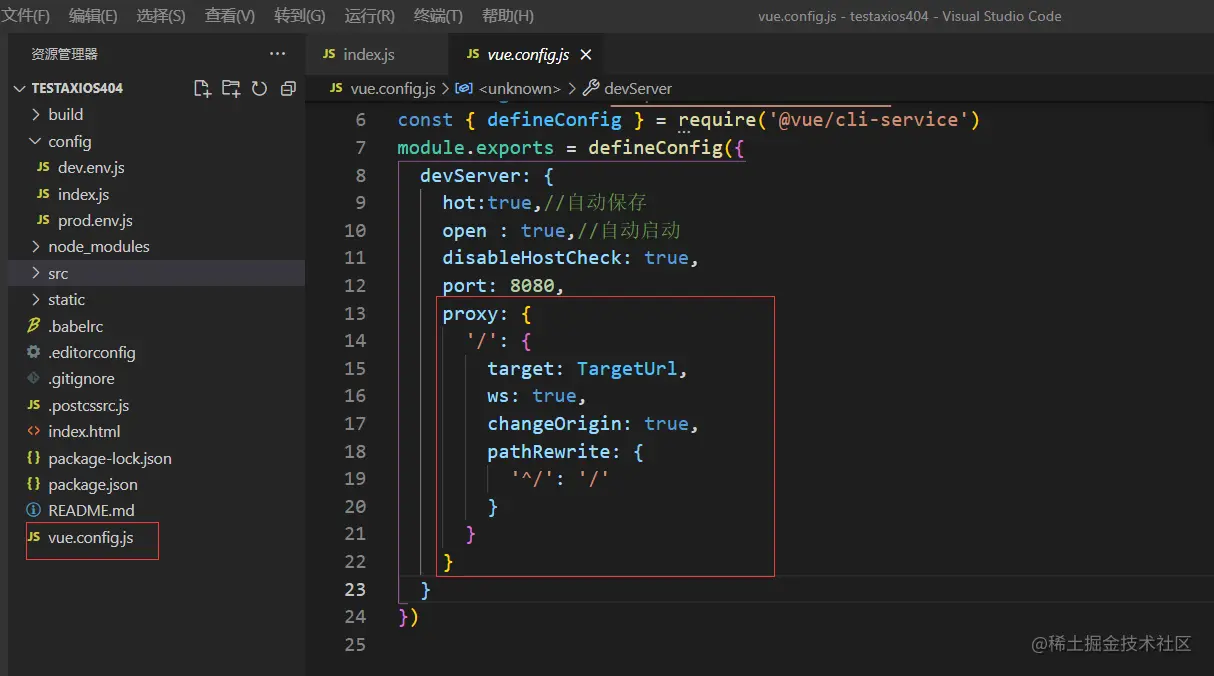Open the .gitignore file
Viewport: 1214px width, 676px height.
(x=81, y=379)
